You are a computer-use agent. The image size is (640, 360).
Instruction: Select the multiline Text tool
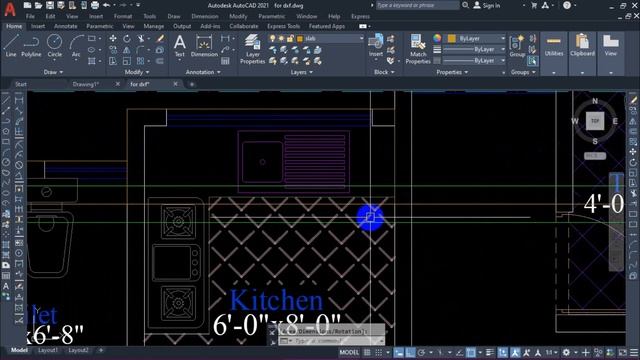pos(180,46)
